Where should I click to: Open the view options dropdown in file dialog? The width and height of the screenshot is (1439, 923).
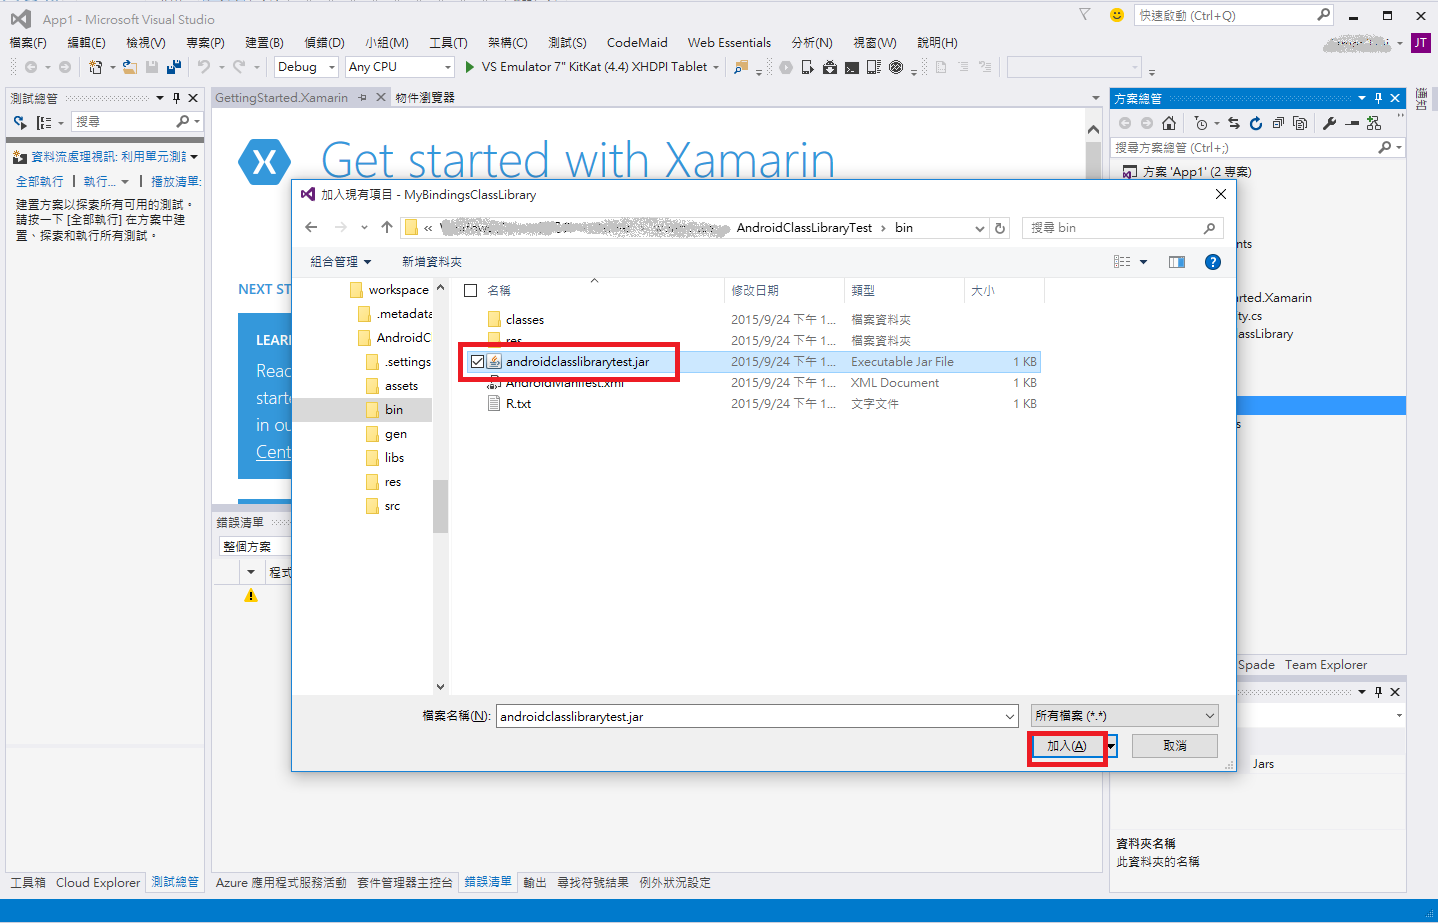(1144, 262)
